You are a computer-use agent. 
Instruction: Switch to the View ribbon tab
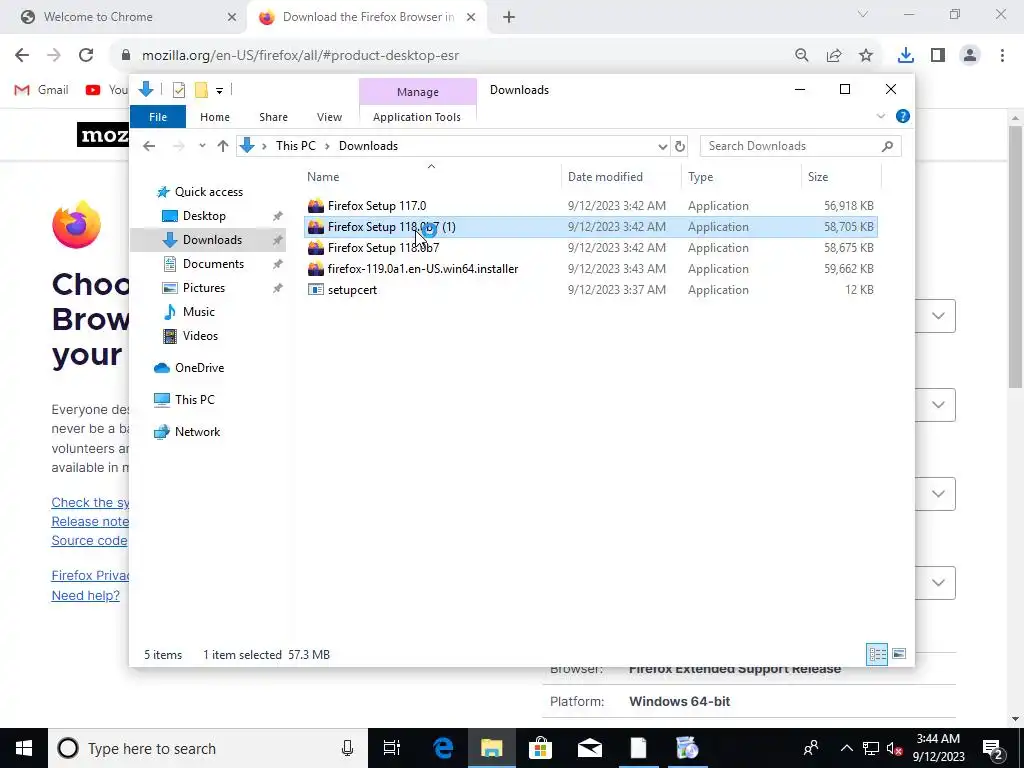point(329,117)
